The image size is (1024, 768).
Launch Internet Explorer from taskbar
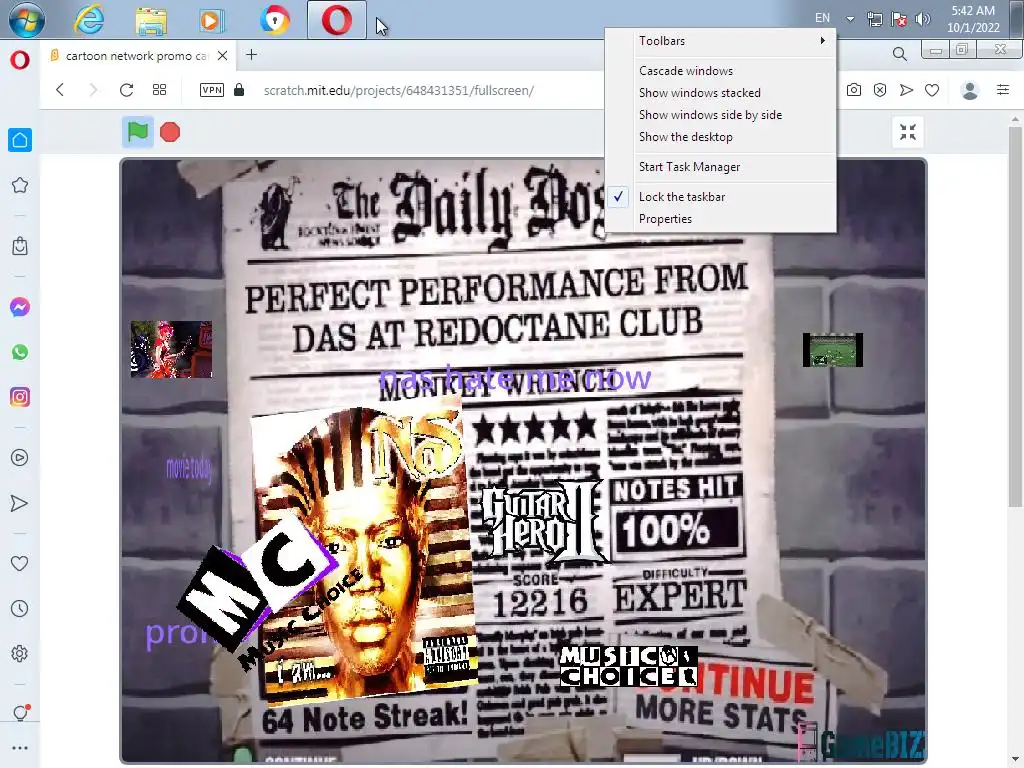pos(89,20)
